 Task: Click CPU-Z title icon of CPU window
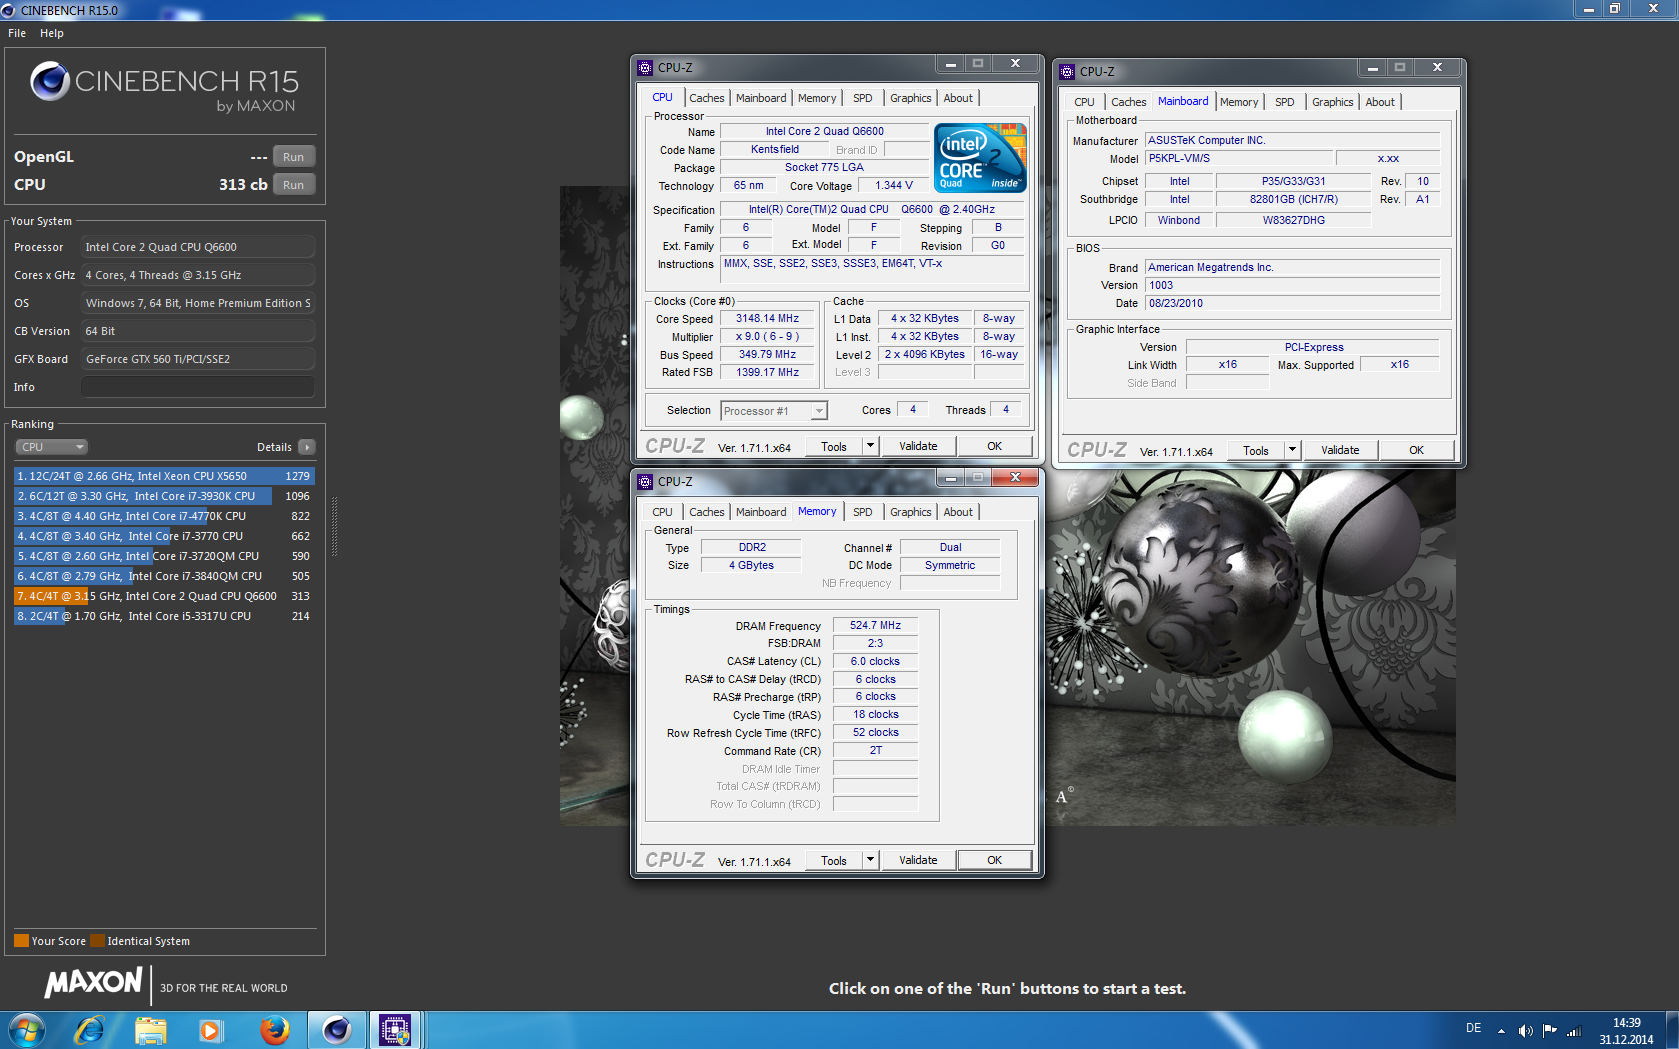(645, 68)
